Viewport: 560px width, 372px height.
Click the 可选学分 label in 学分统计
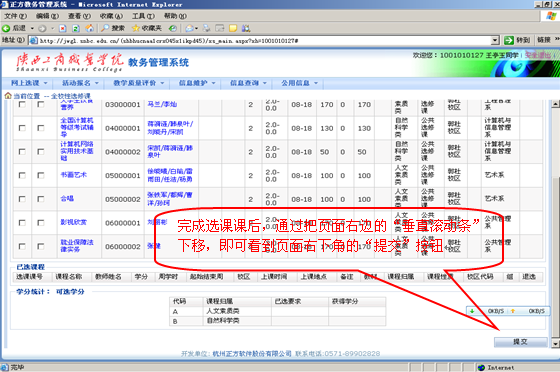[70, 292]
